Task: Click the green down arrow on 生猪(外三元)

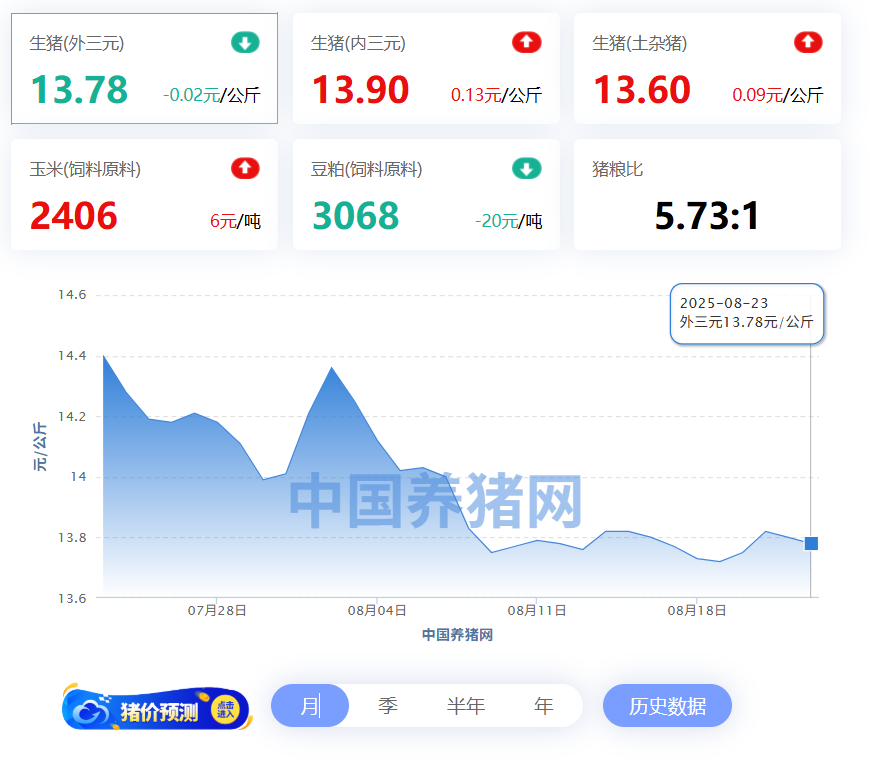Action: (245, 42)
